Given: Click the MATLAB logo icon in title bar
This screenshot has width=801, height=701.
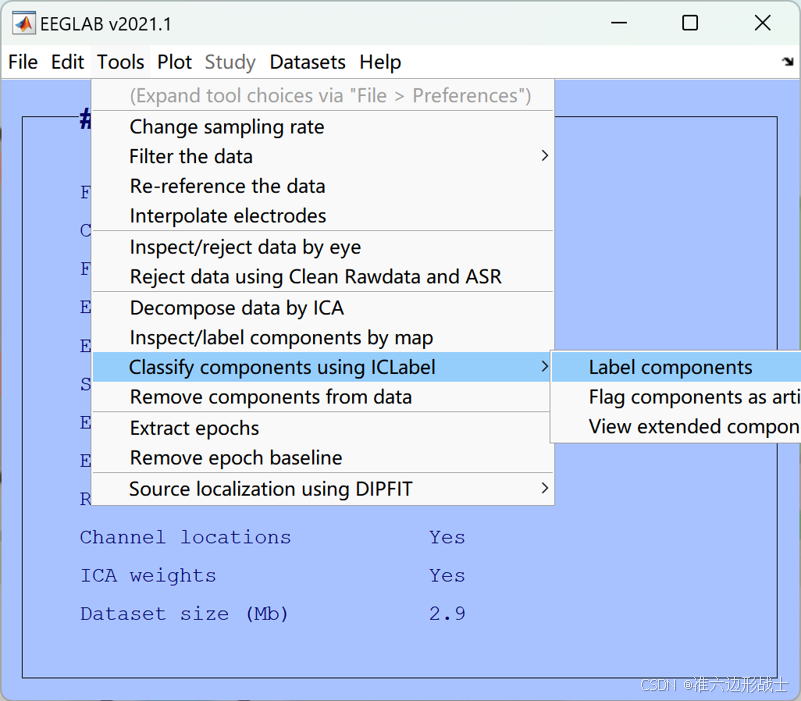Looking at the screenshot, I should pyautogui.click(x=23, y=24).
